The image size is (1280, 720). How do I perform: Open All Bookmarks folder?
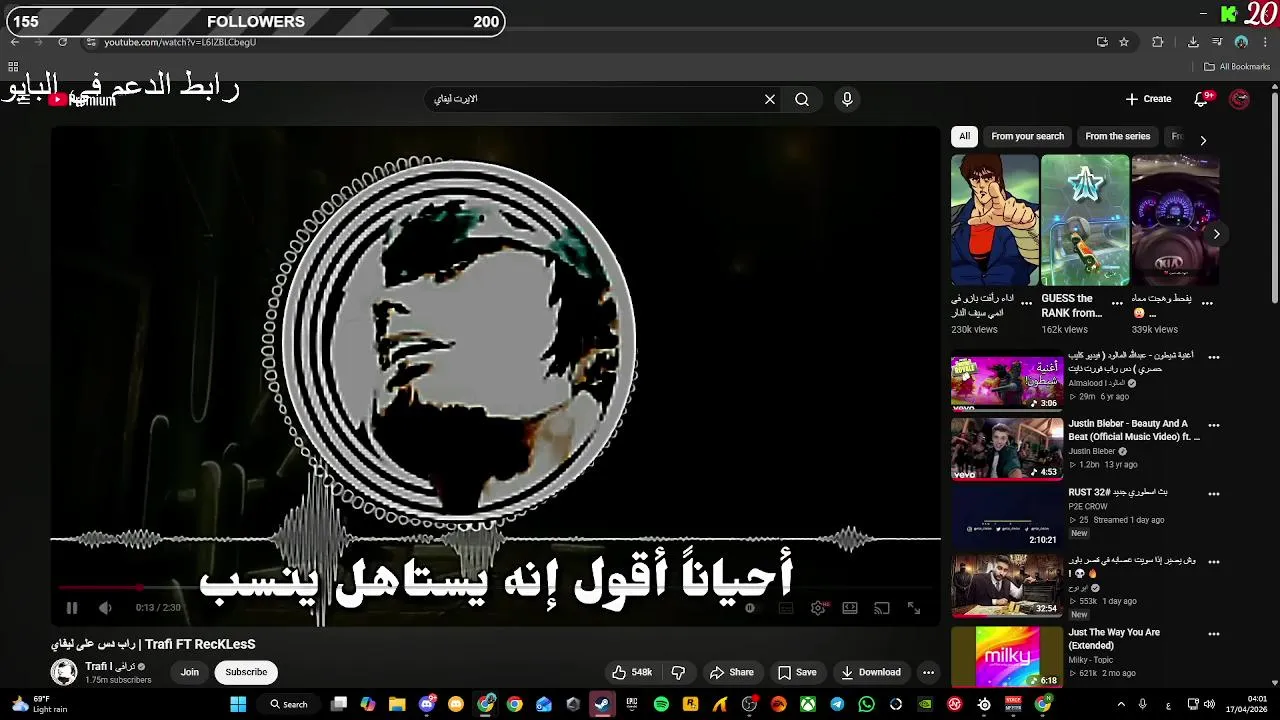(x=1237, y=67)
